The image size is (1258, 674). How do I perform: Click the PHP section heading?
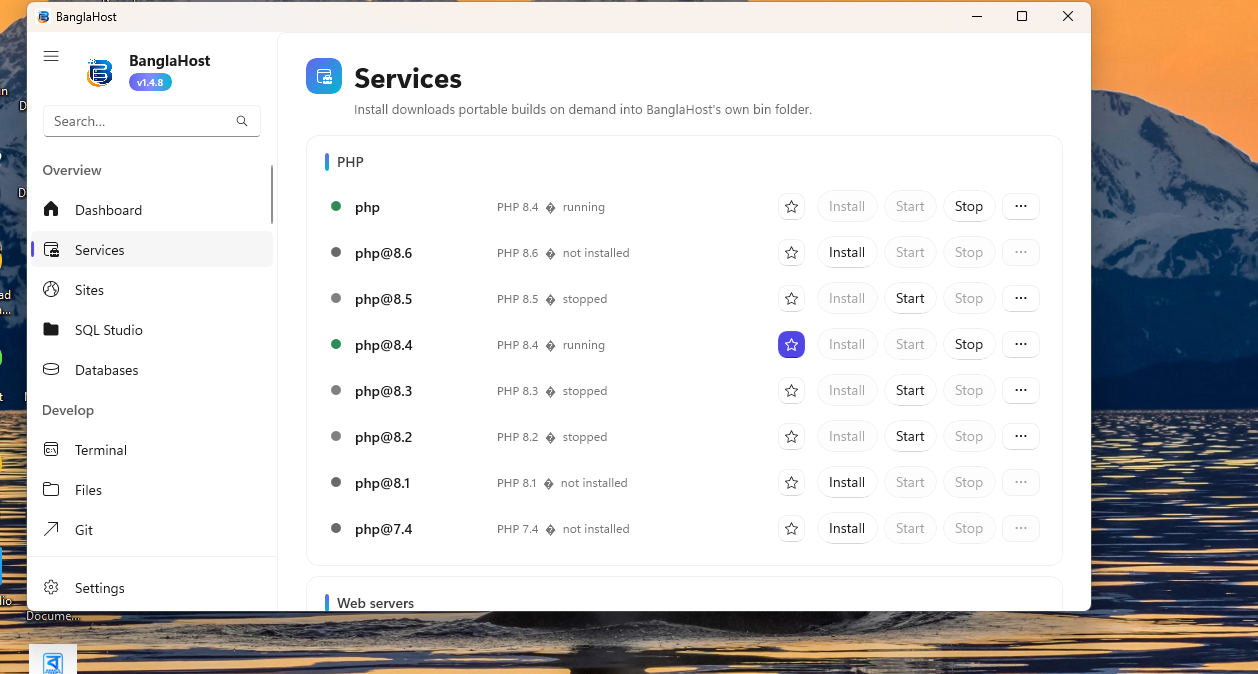coord(350,162)
